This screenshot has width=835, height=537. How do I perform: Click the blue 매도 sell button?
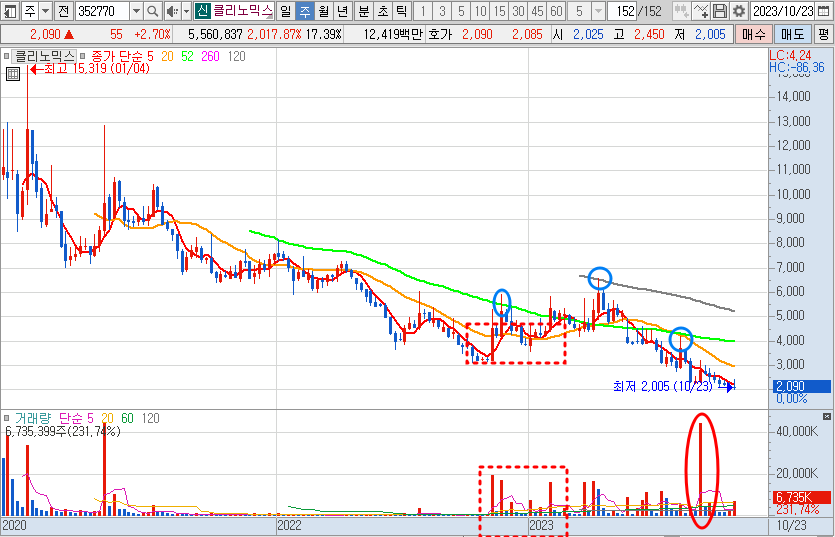pos(792,35)
